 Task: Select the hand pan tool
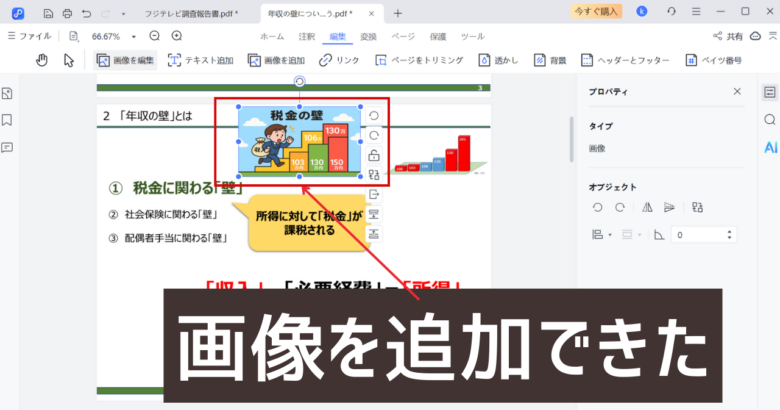click(42, 60)
